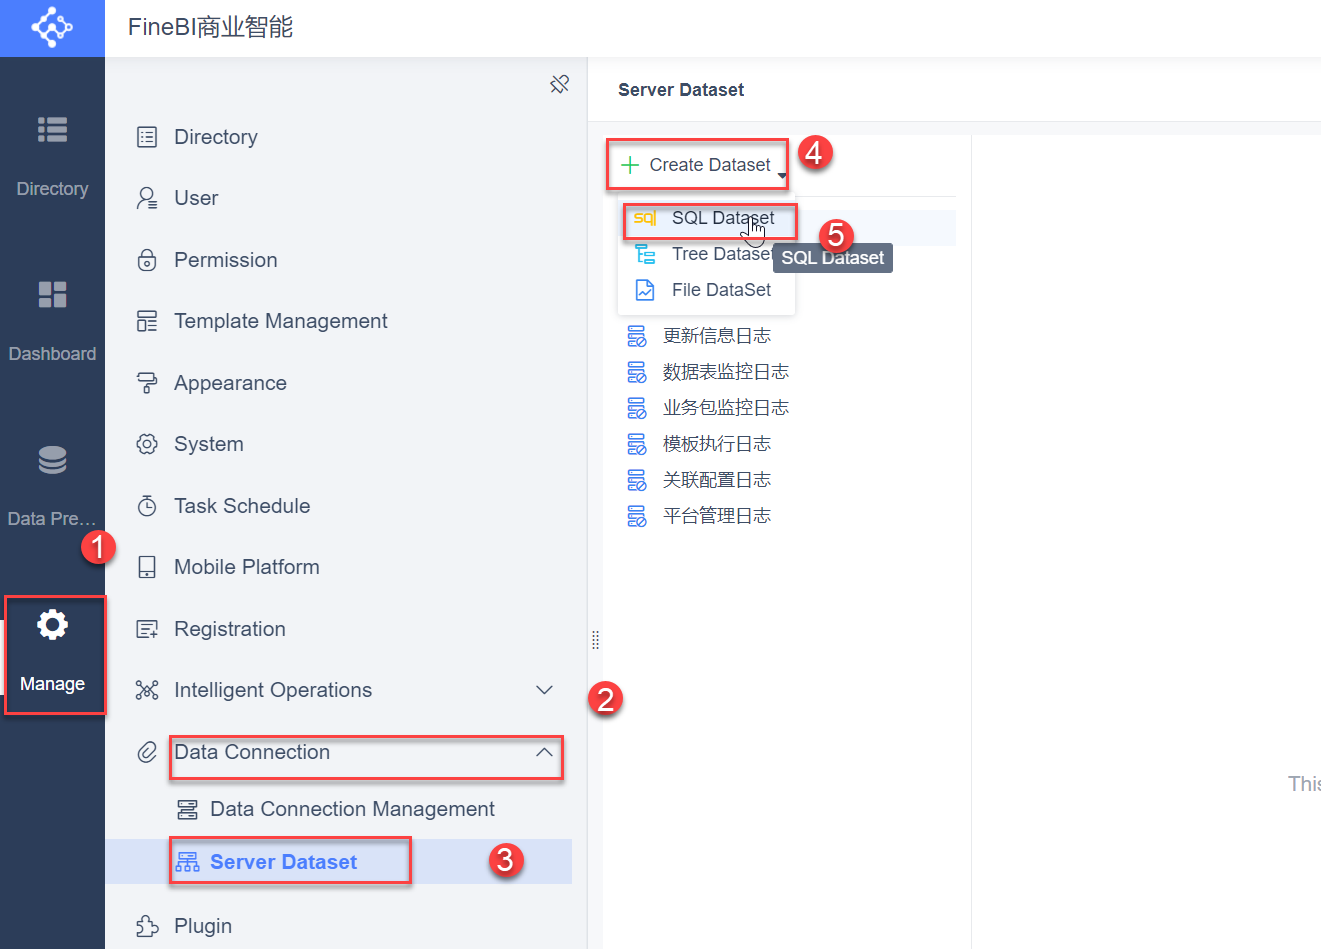Click the Create Dataset button
The height and width of the screenshot is (949, 1321).
click(x=696, y=165)
